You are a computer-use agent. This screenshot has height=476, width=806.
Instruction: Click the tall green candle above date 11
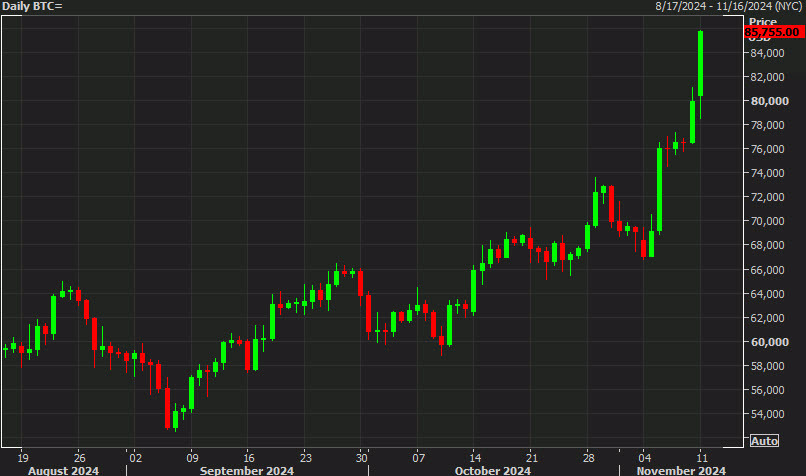701,63
